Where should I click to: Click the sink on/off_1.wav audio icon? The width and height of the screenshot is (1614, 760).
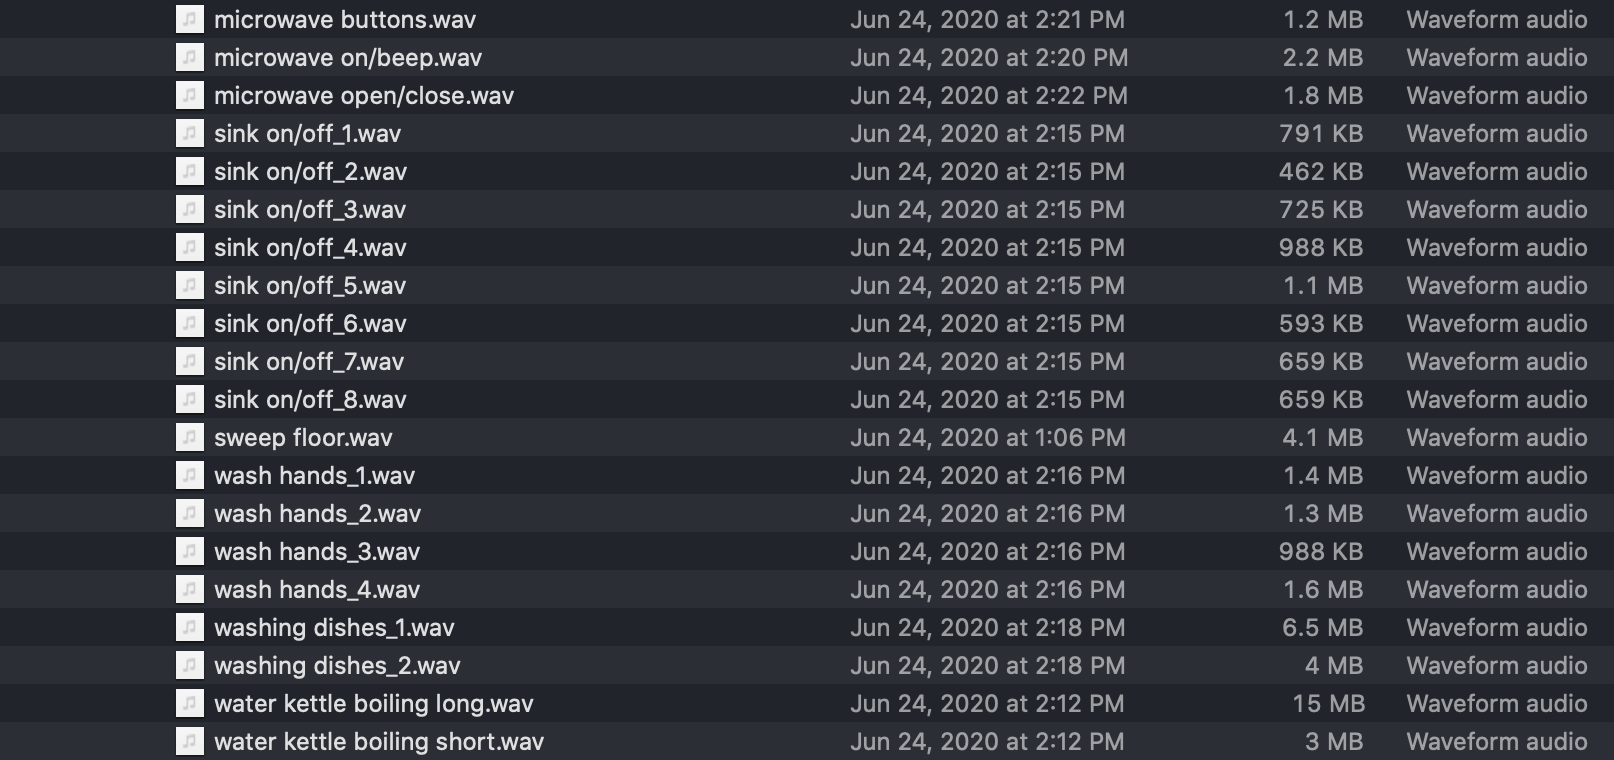click(x=189, y=134)
